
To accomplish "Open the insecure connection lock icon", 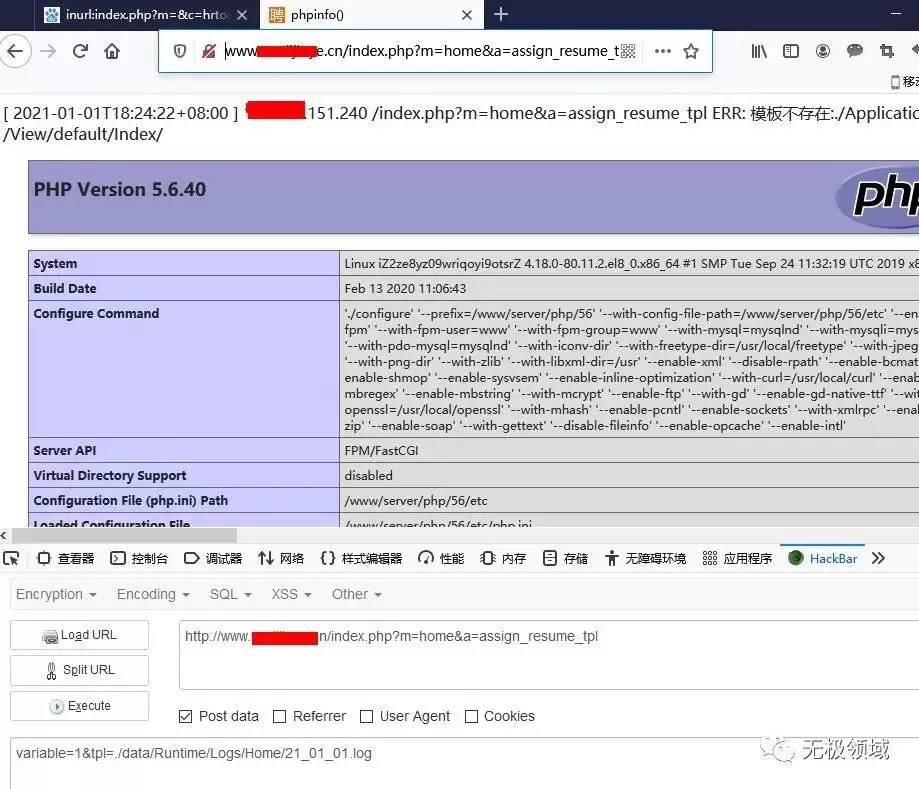I will pyautogui.click(x=208, y=52).
